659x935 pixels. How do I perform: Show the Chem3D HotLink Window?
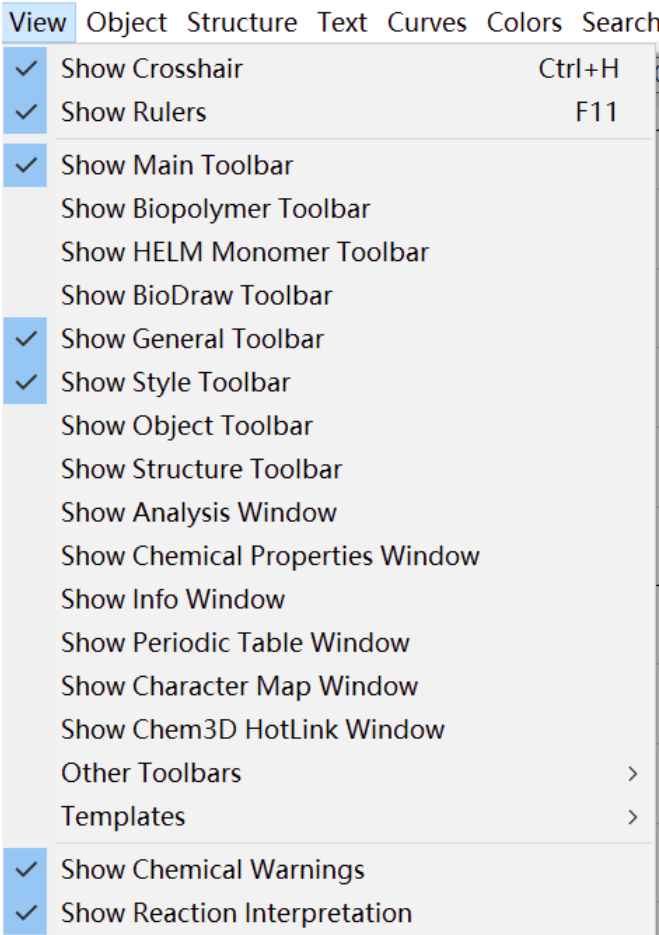tap(327, 730)
